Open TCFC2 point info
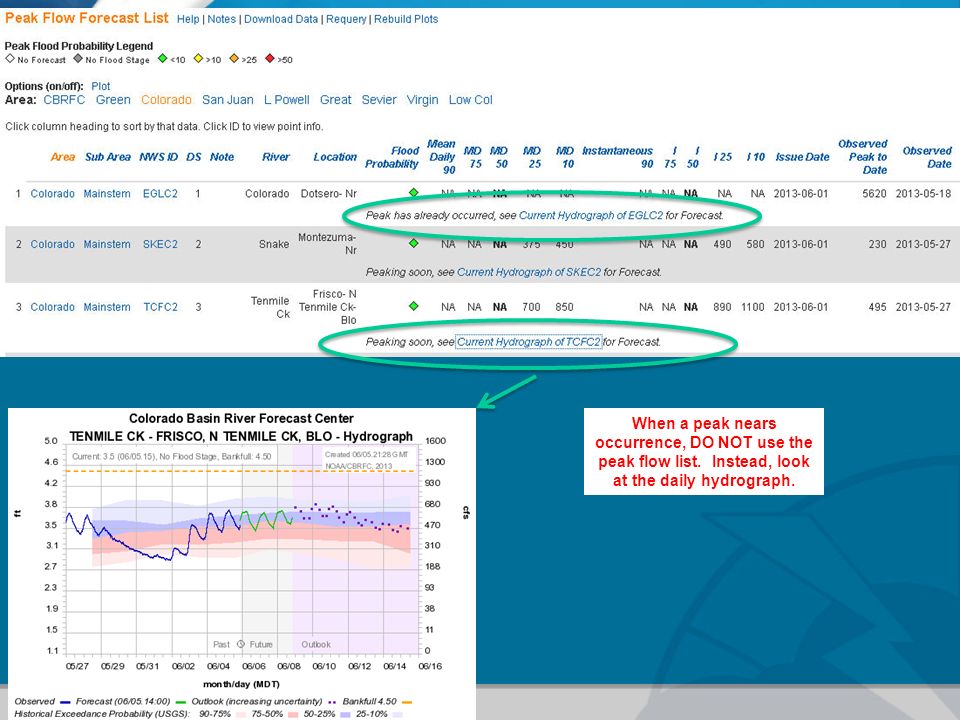Screen dimensions: 960x720 coord(160,307)
